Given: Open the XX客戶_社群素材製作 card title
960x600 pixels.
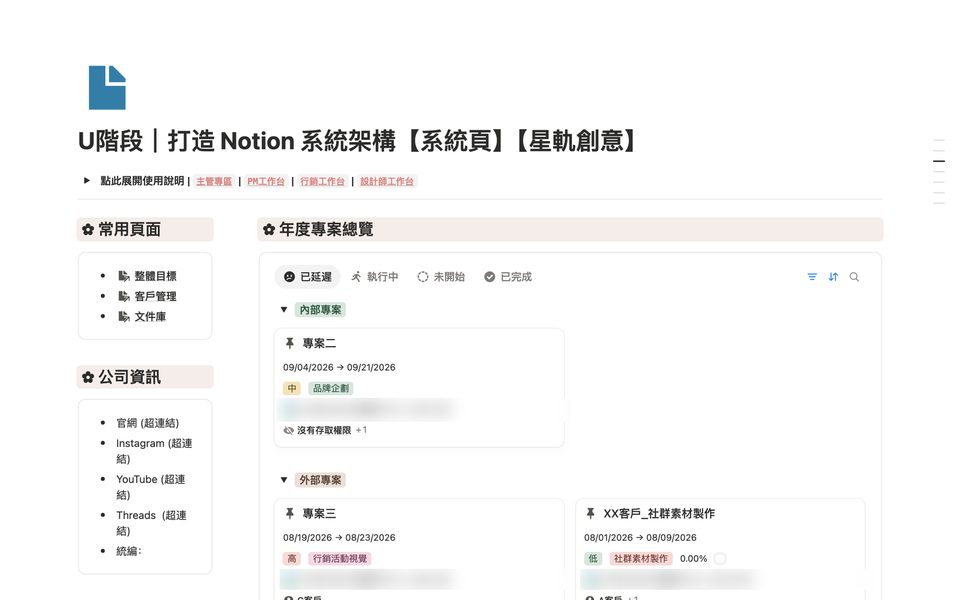Looking at the screenshot, I should point(659,514).
